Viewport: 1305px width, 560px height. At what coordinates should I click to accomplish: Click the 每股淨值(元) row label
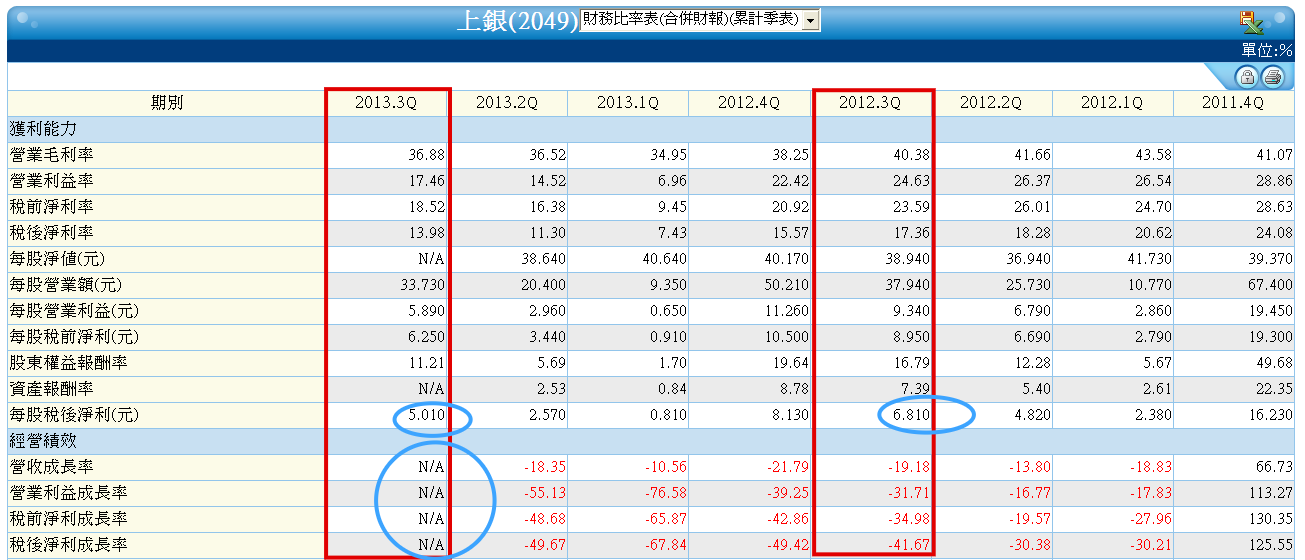click(x=58, y=259)
